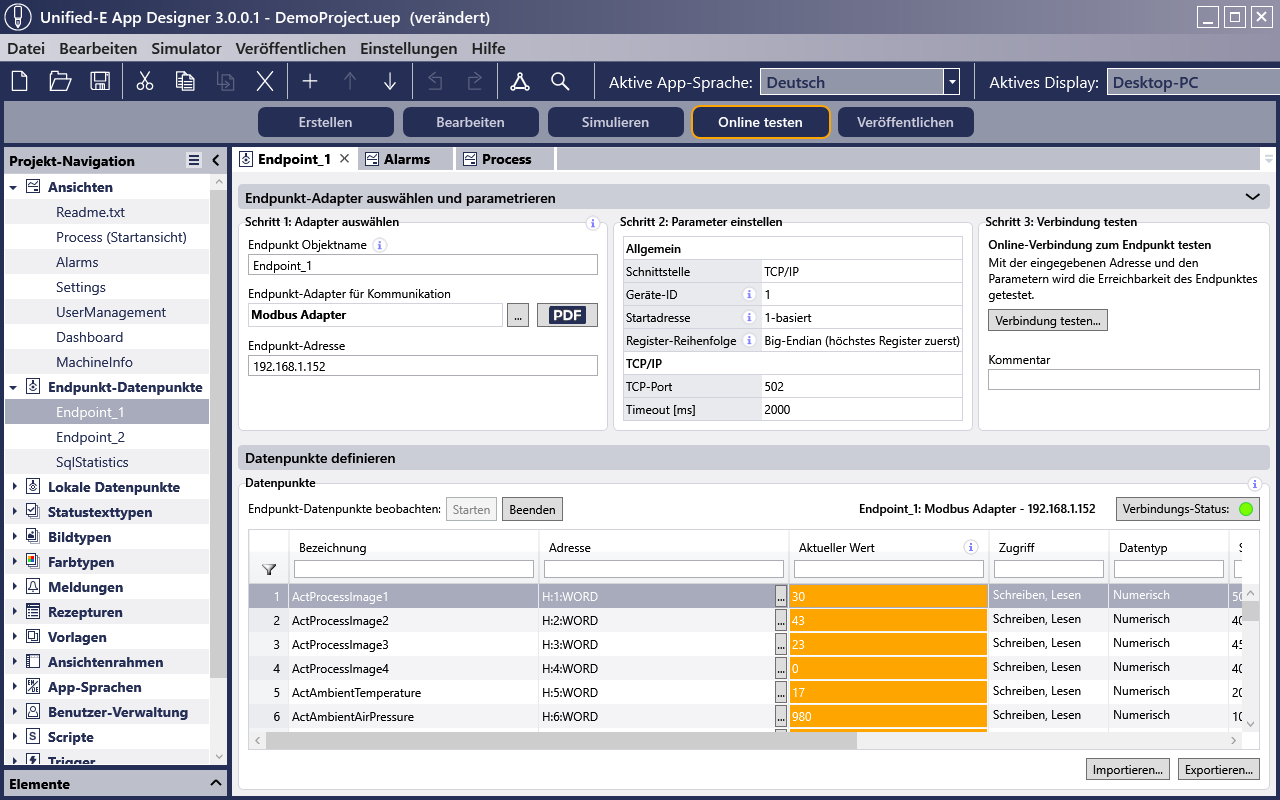Stop observing with the Beenden button
The image size is (1280, 800).
(x=532, y=509)
